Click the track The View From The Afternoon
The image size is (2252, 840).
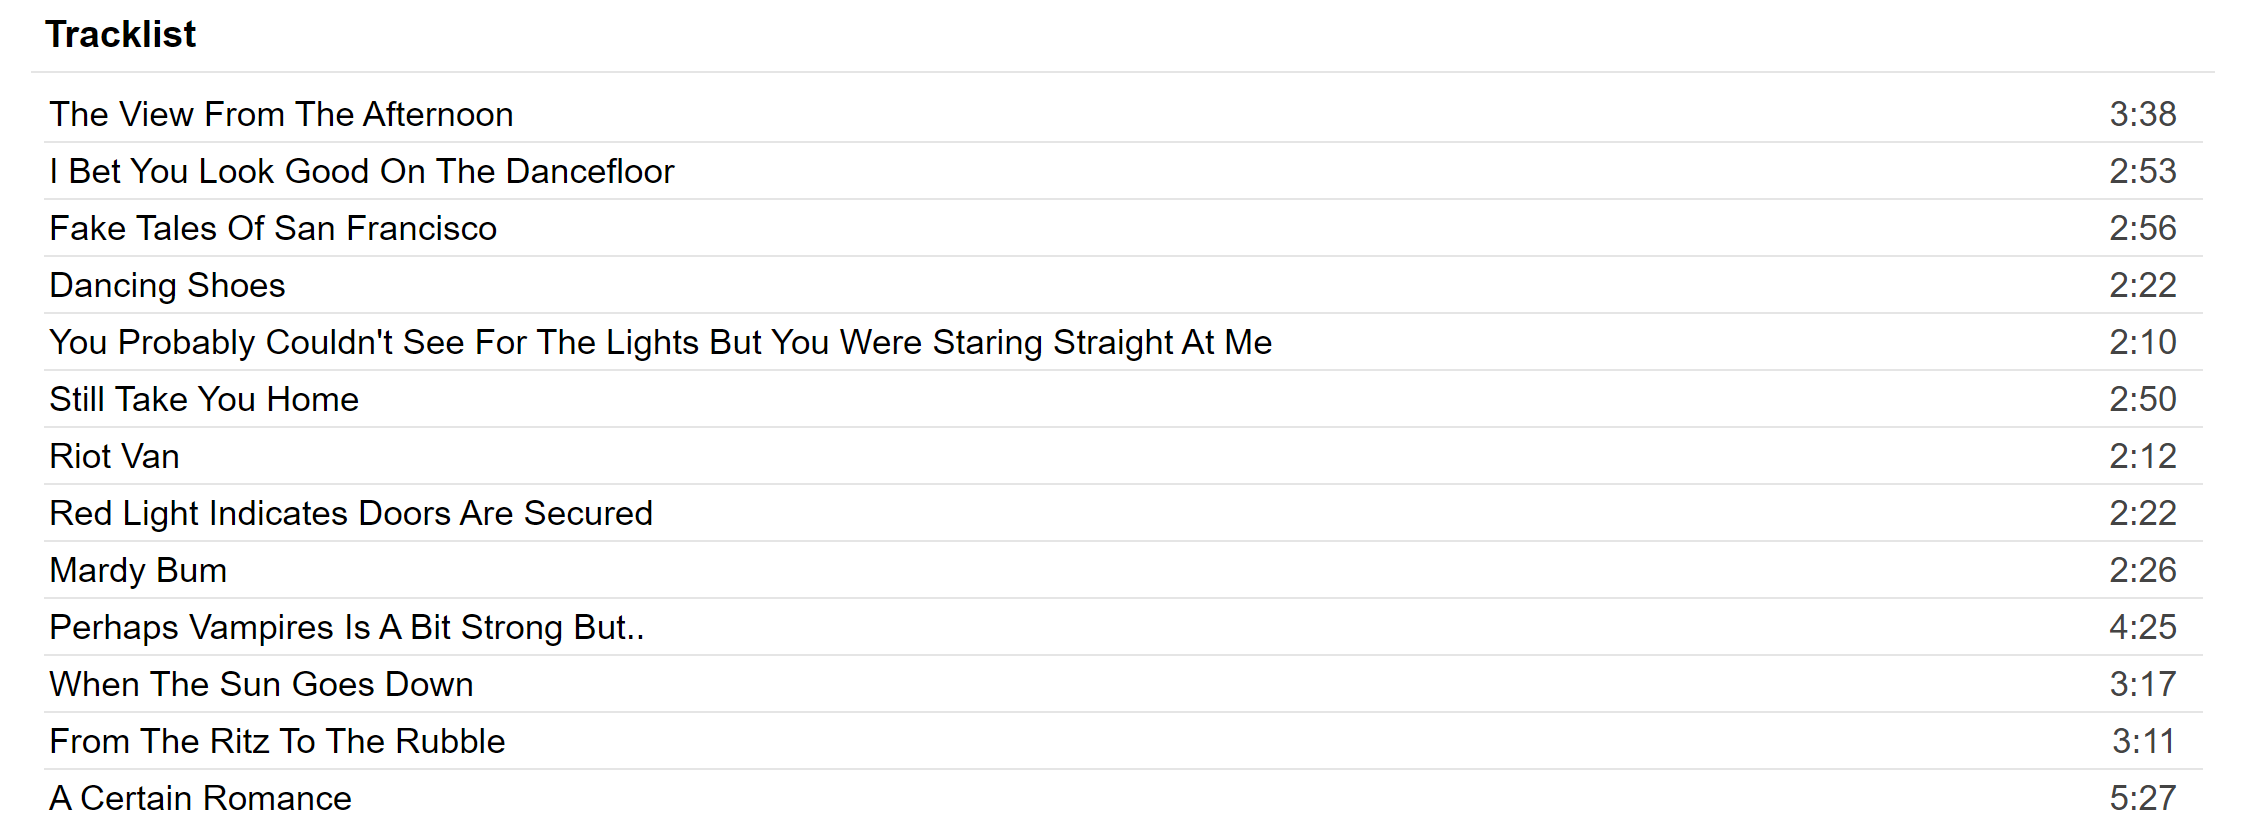(281, 114)
